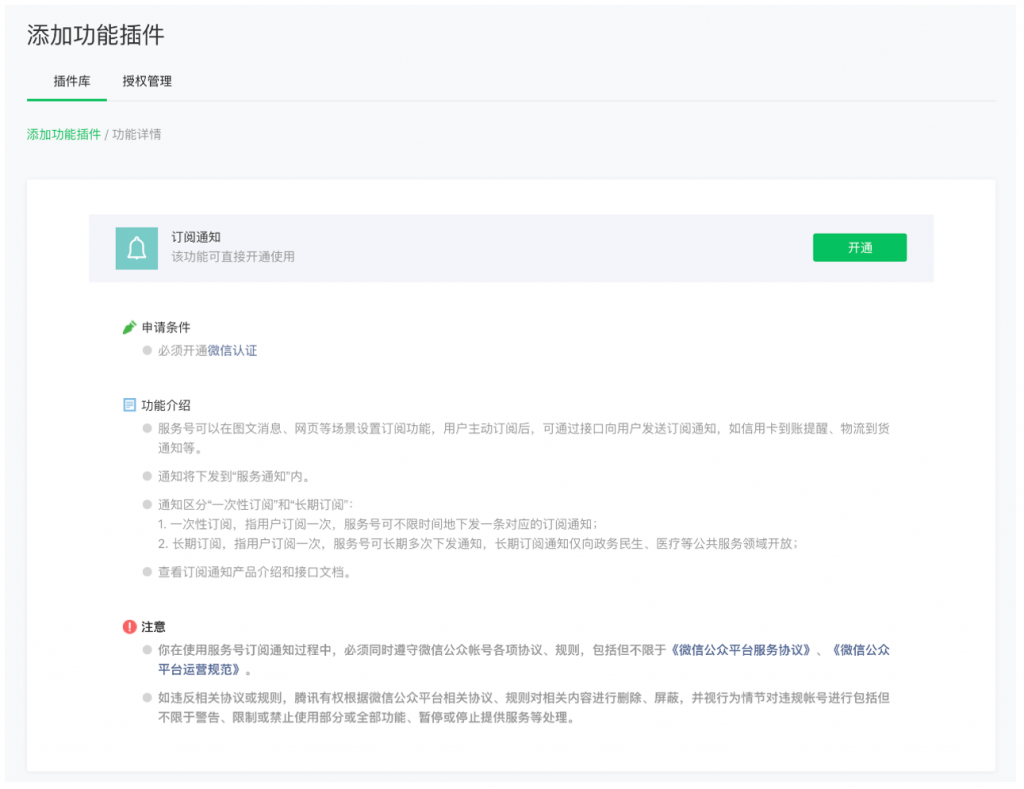This screenshot has height=789, width=1024.
Task: Click the red warning icon beside 注意
Action: pos(129,626)
